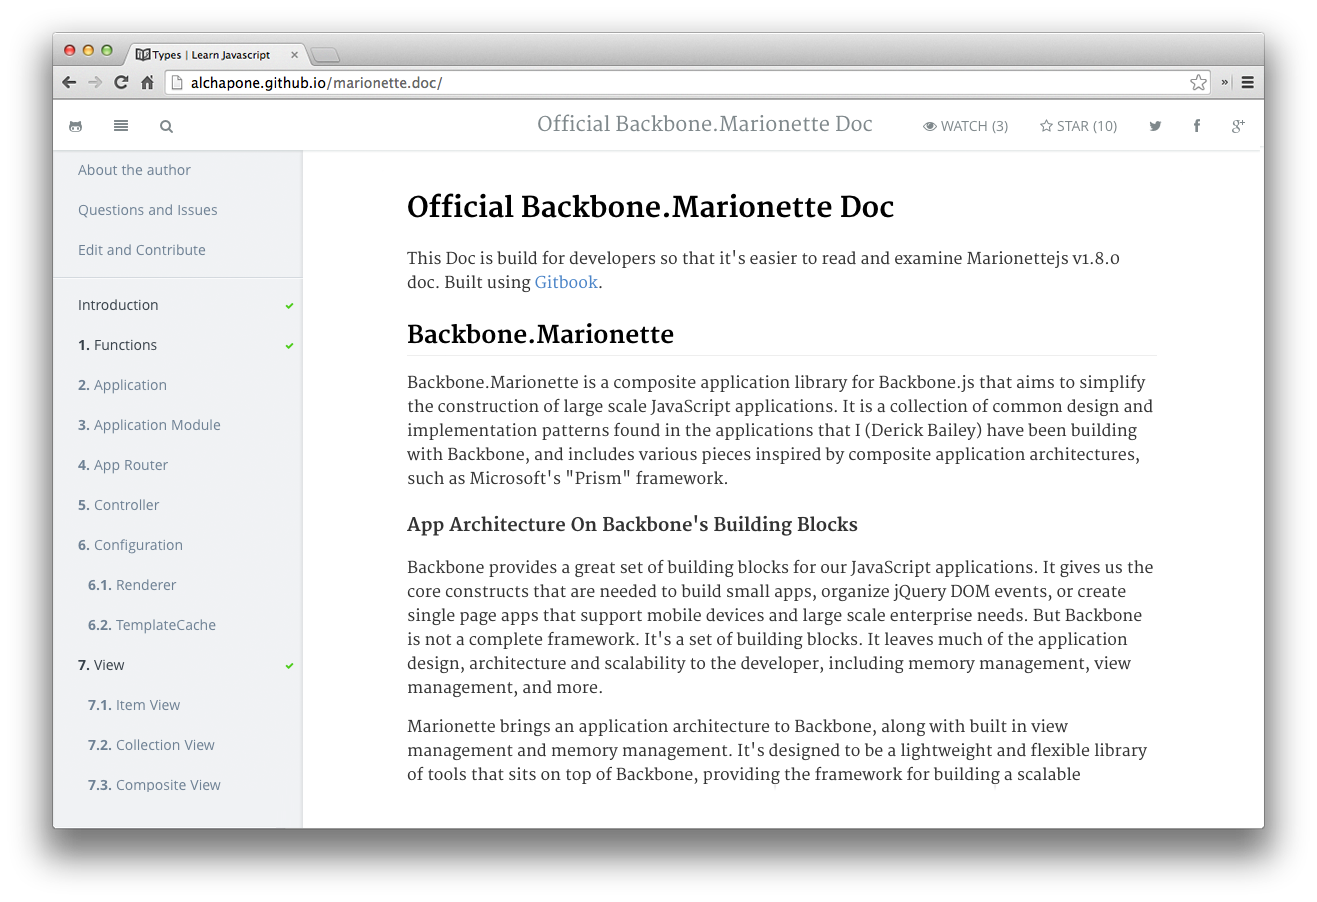
Task: Go back using the browser back arrow
Action: pos(69,82)
